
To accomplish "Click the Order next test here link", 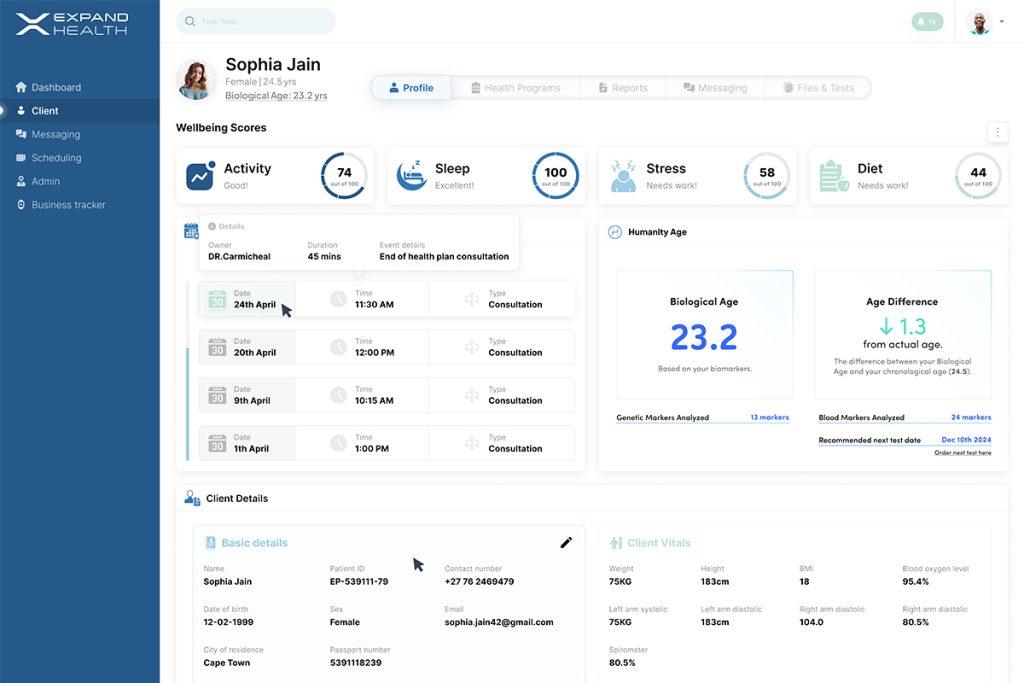I will coord(962,453).
